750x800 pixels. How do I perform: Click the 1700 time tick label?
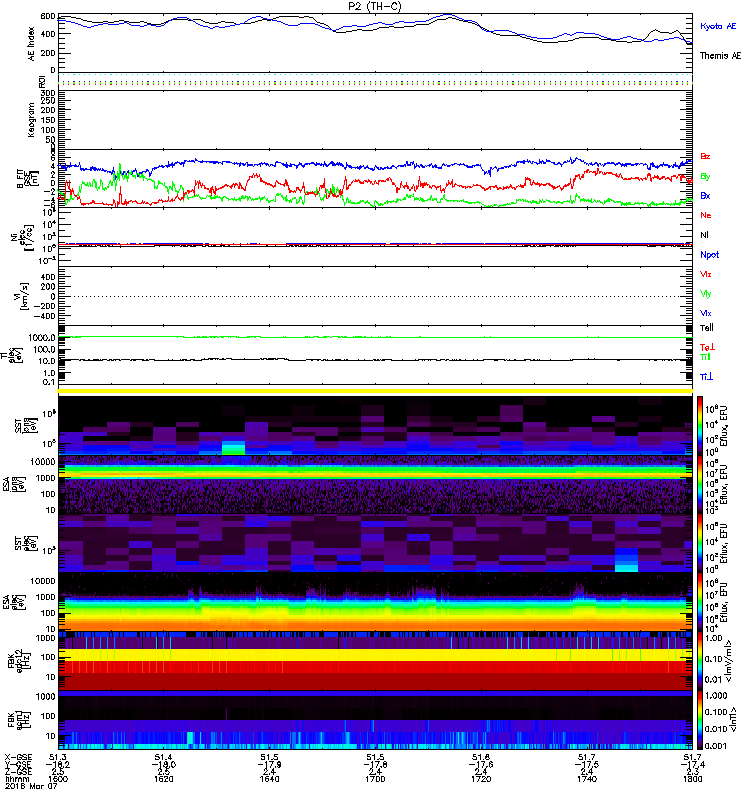click(x=375, y=779)
